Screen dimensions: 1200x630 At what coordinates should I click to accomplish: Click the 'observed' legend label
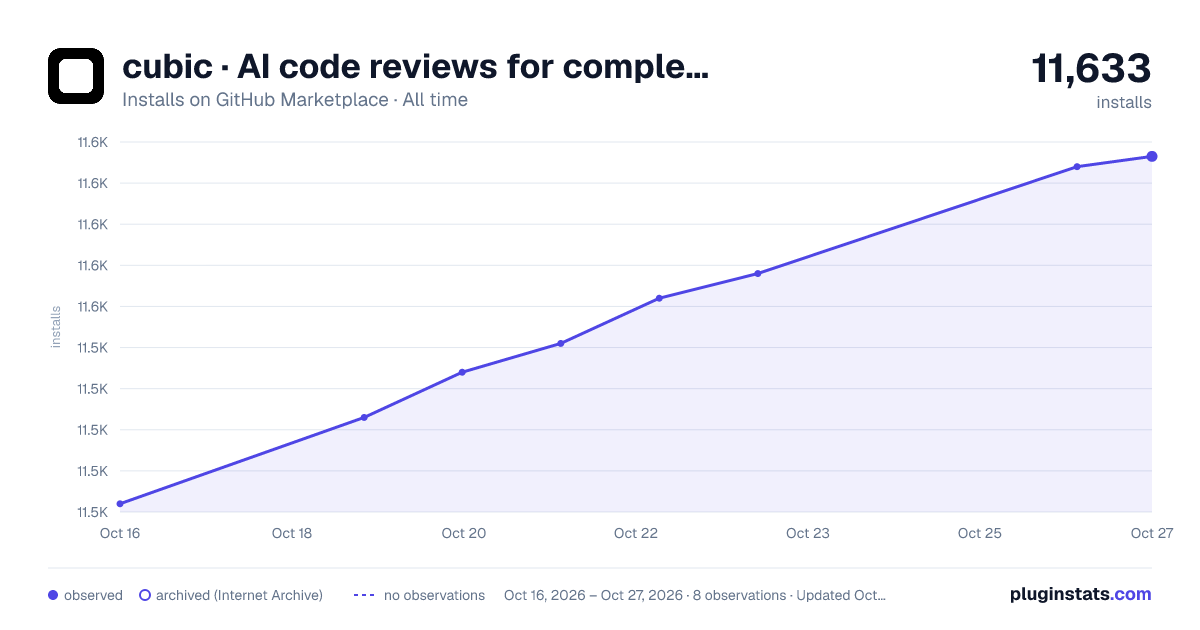(93, 595)
